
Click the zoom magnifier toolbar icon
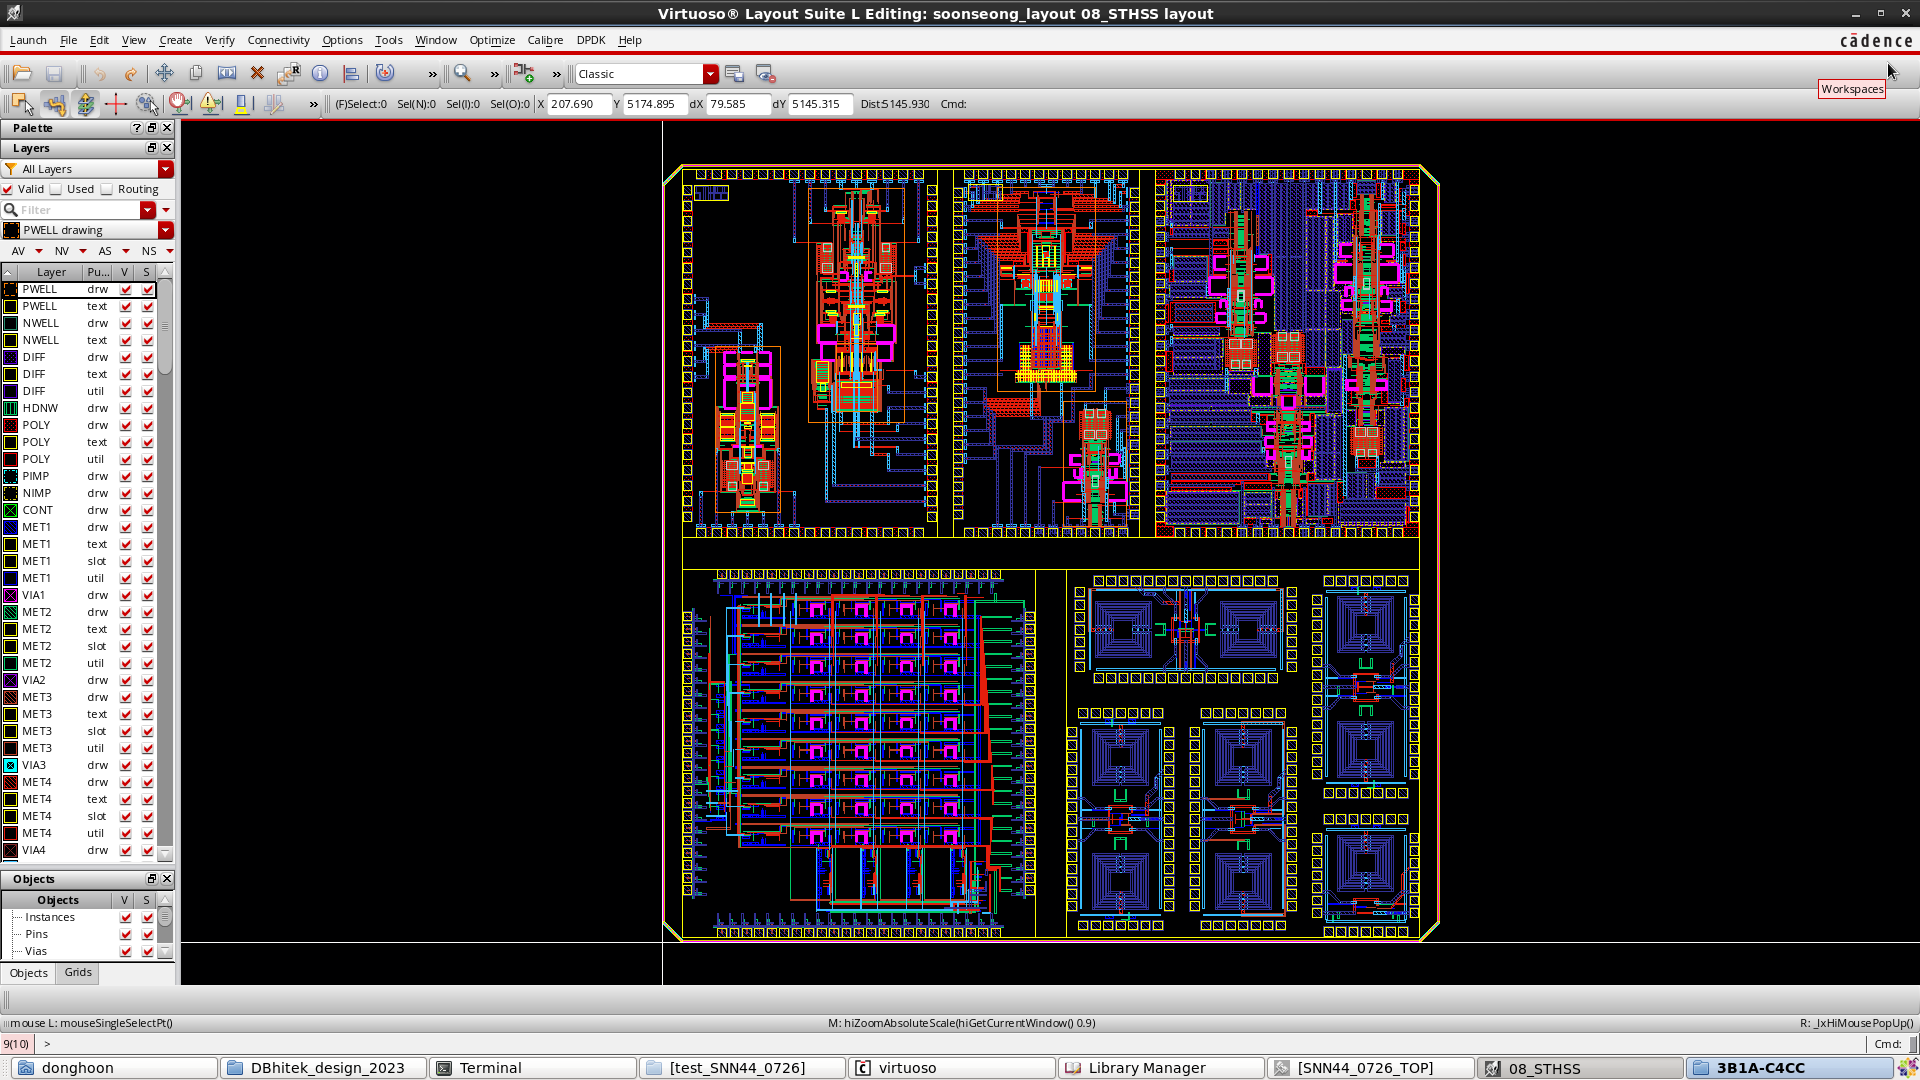coord(462,73)
